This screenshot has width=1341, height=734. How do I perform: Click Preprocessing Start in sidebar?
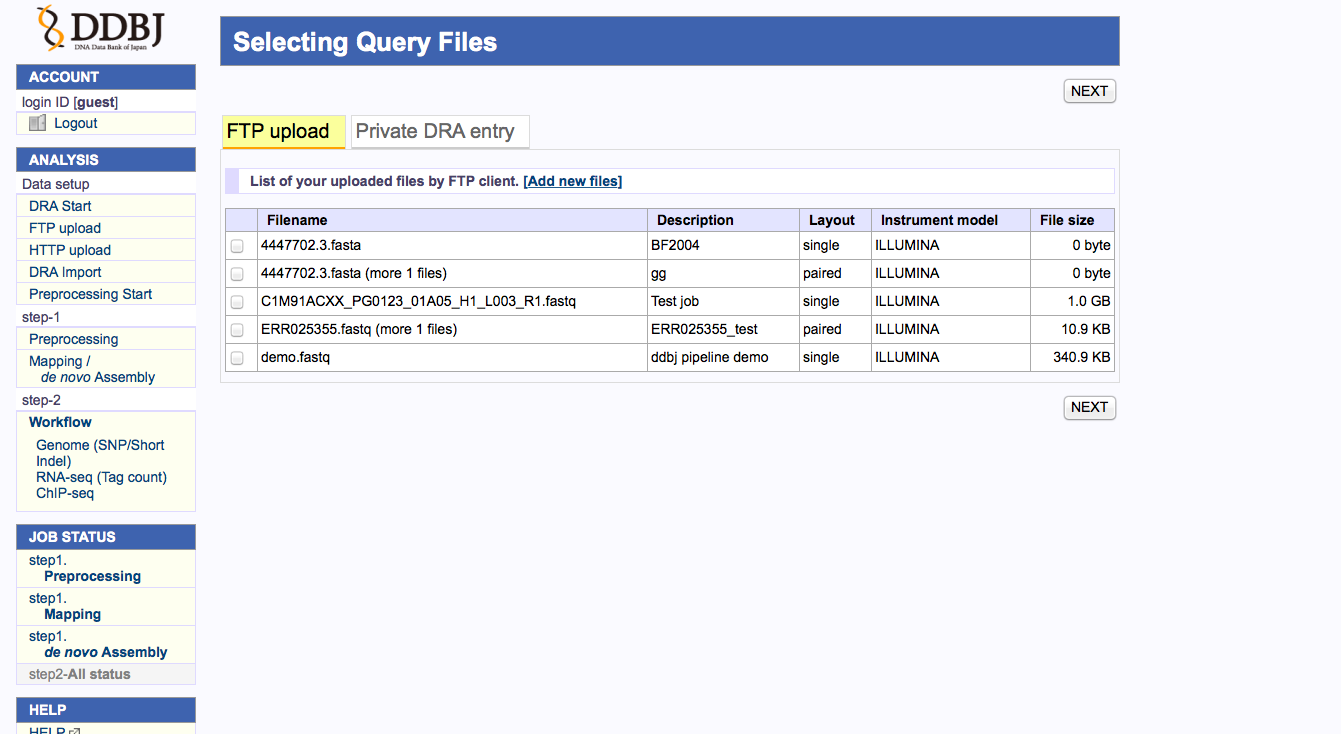[90, 294]
